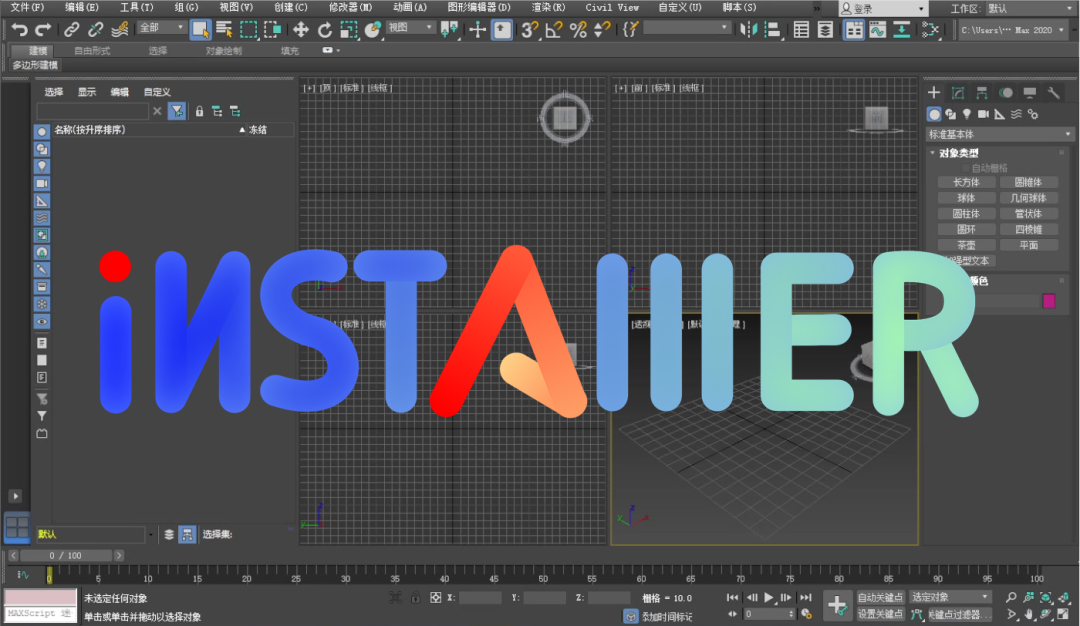Click the Play Animation button

tap(769, 598)
